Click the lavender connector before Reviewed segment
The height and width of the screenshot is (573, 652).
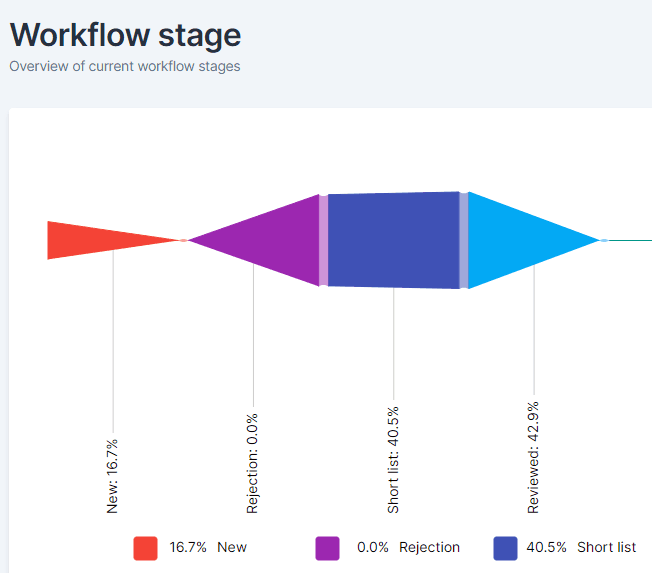coord(464,240)
